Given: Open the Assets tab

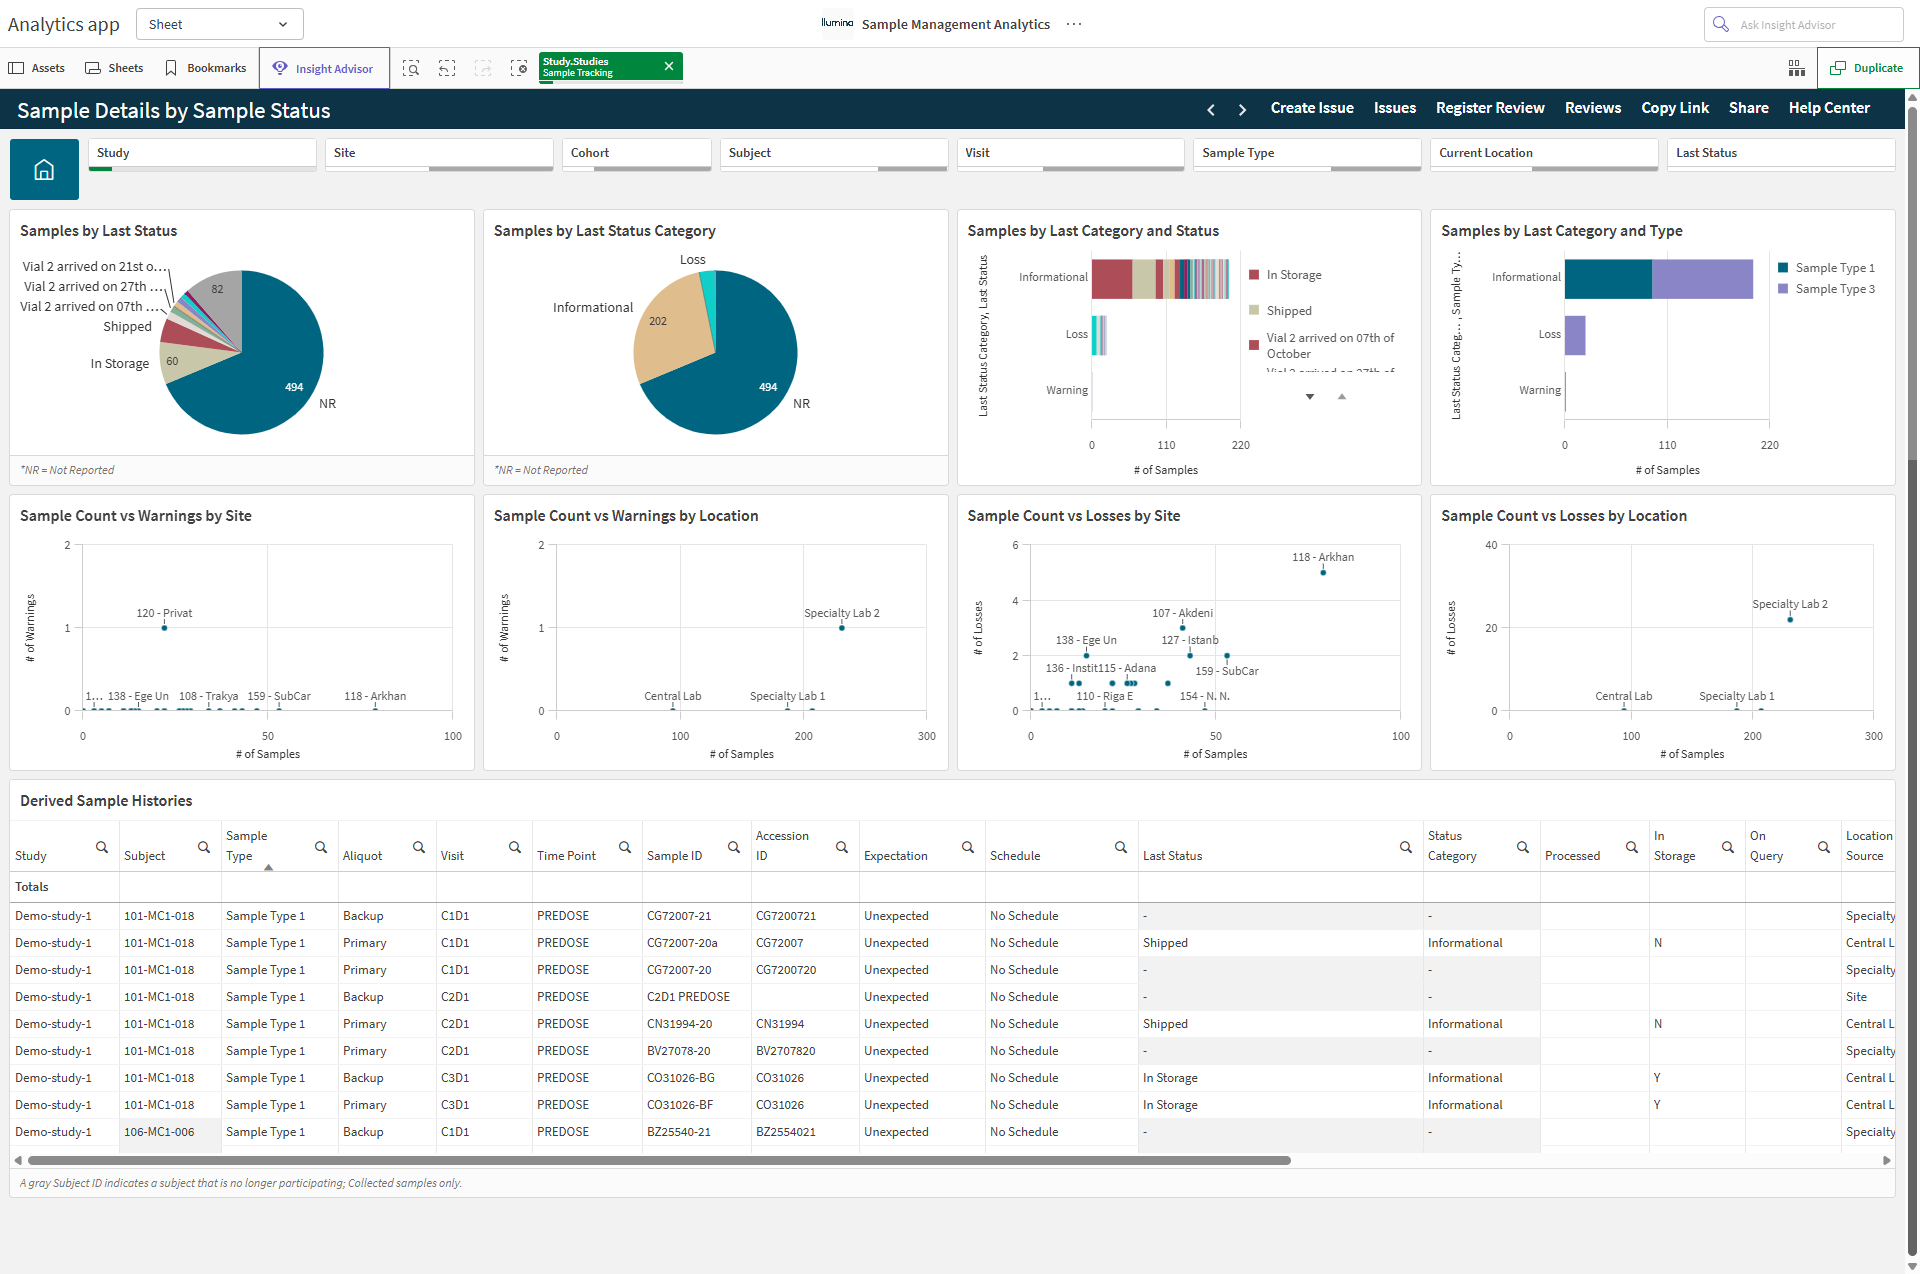Looking at the screenshot, I should (x=37, y=68).
